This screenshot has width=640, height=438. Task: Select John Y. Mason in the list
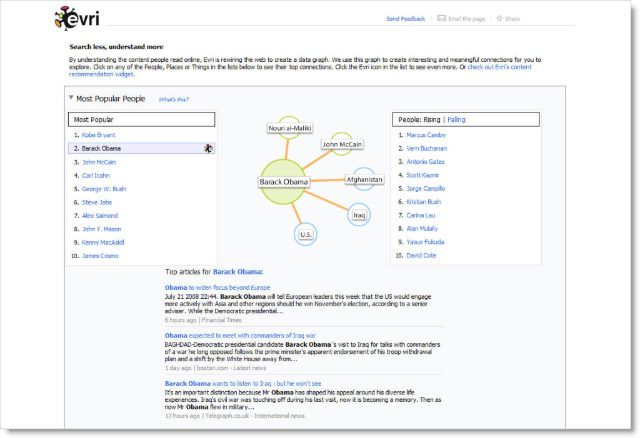click(102, 229)
